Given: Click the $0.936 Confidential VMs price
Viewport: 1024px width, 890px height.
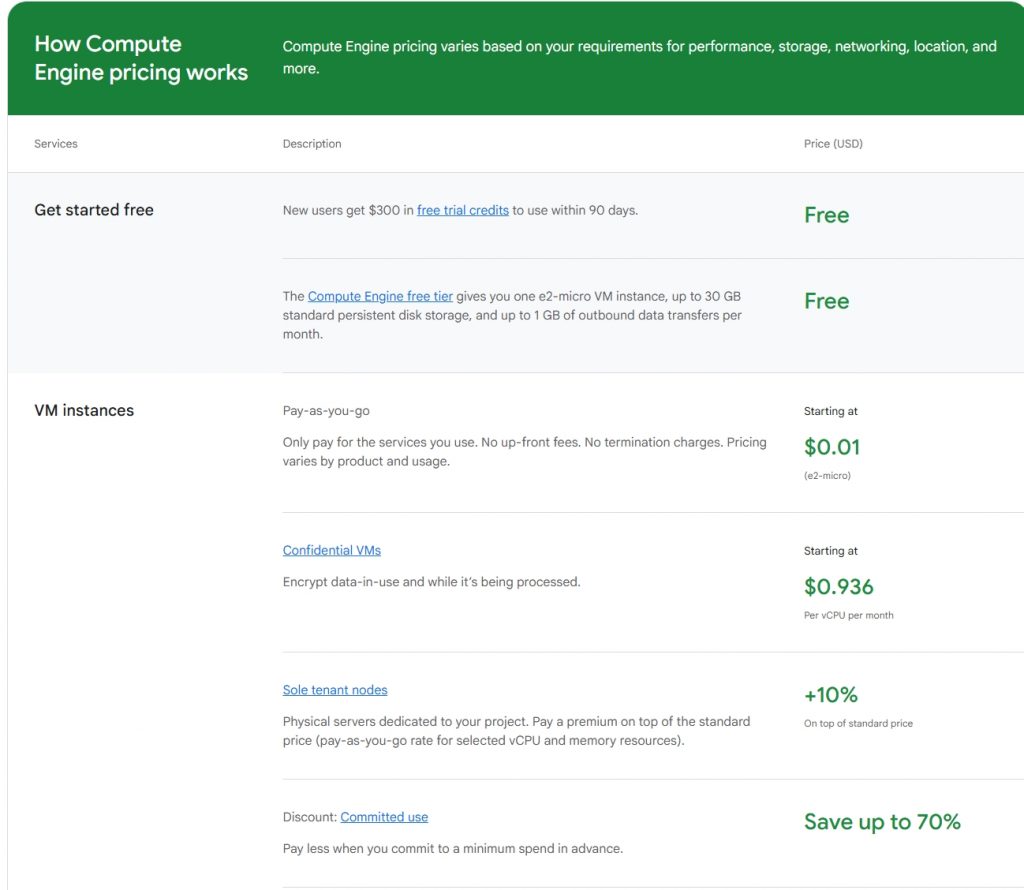Looking at the screenshot, I should [838, 586].
